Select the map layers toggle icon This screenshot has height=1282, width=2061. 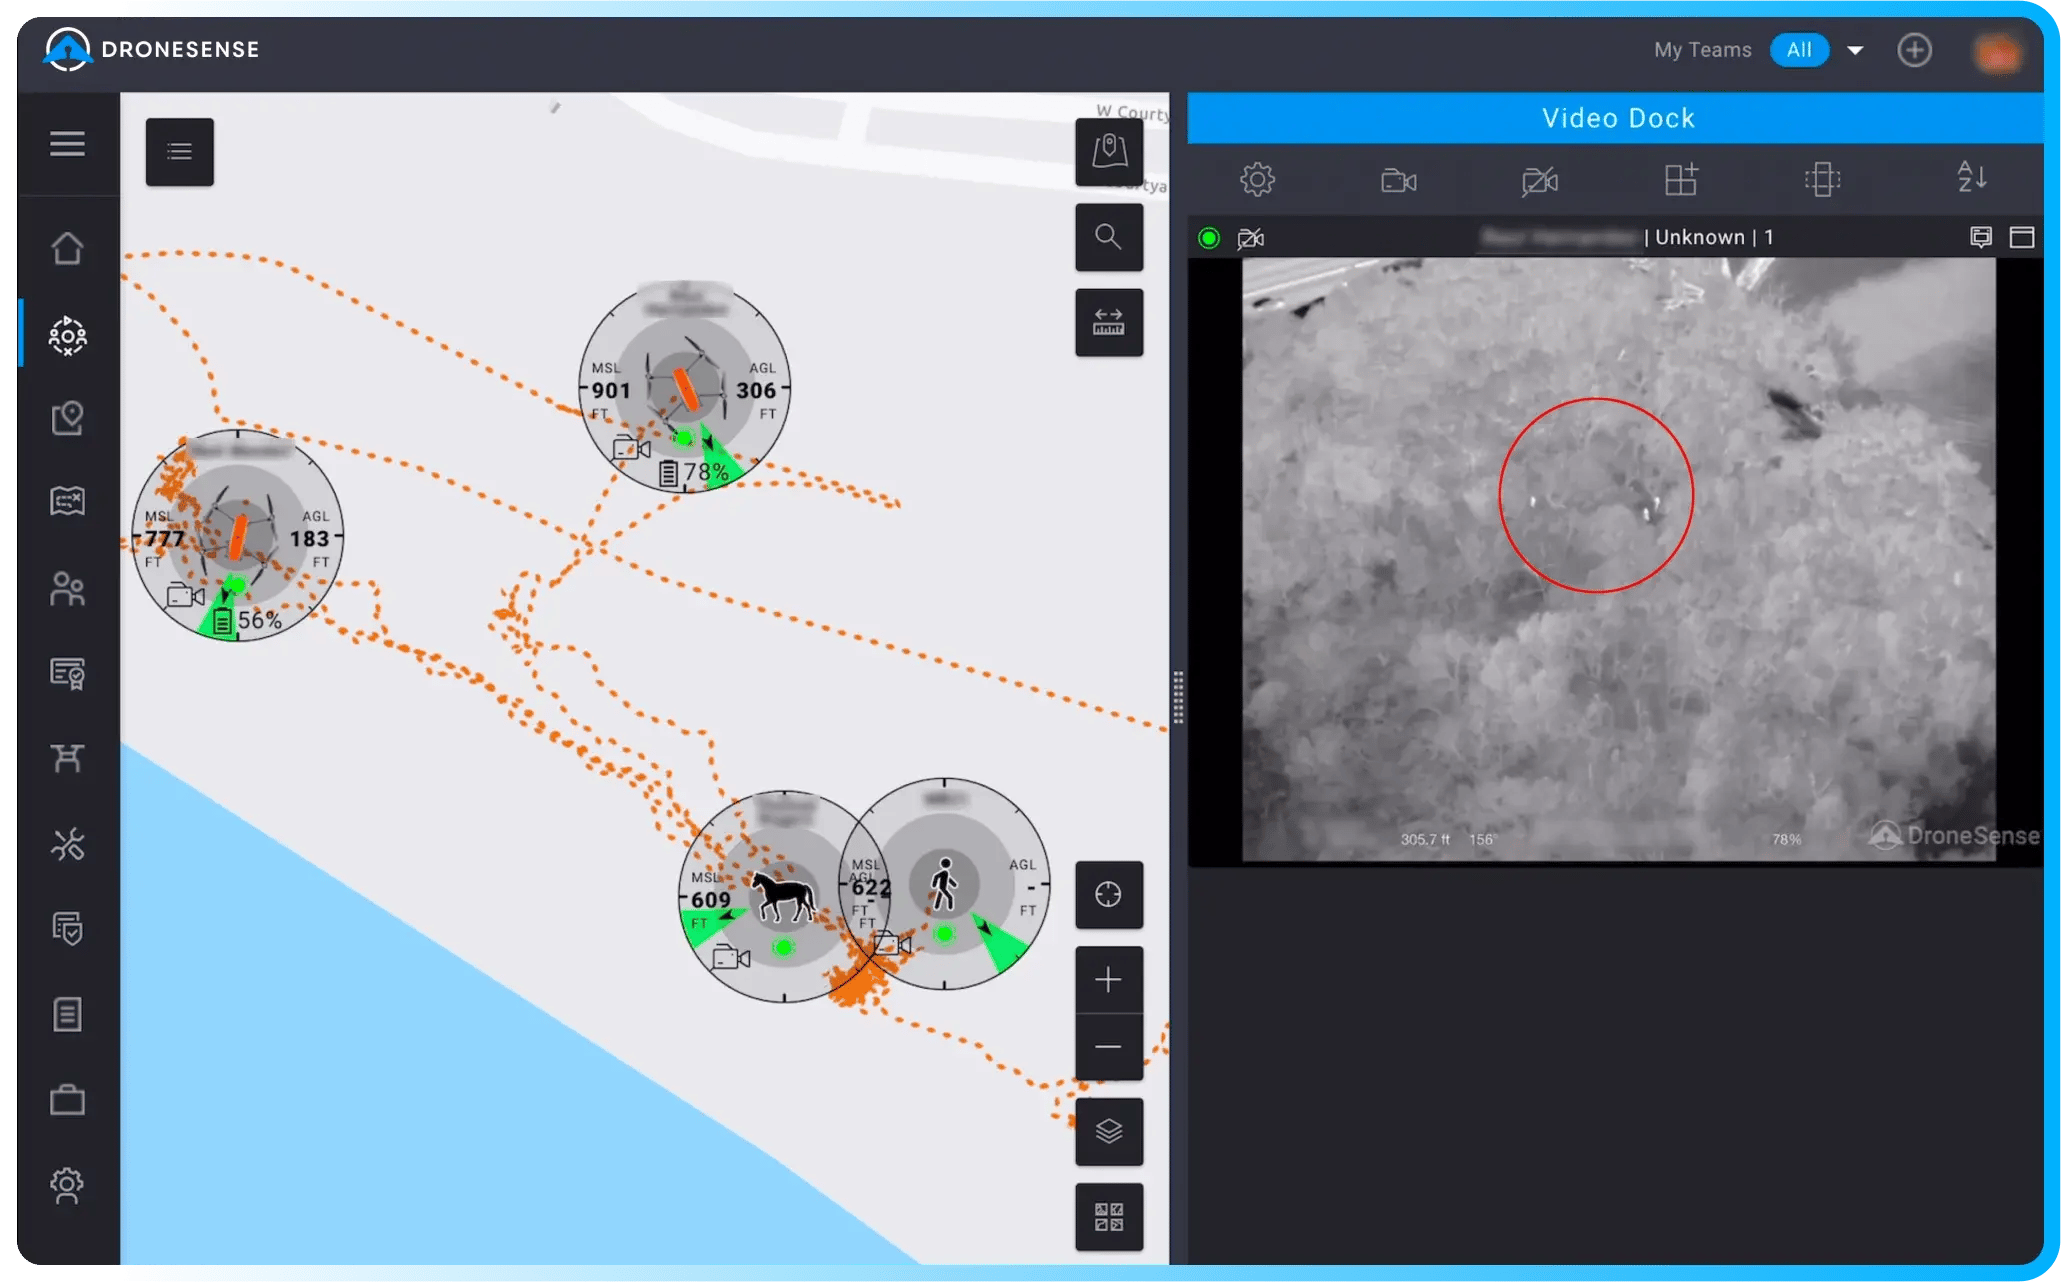tap(1110, 1131)
